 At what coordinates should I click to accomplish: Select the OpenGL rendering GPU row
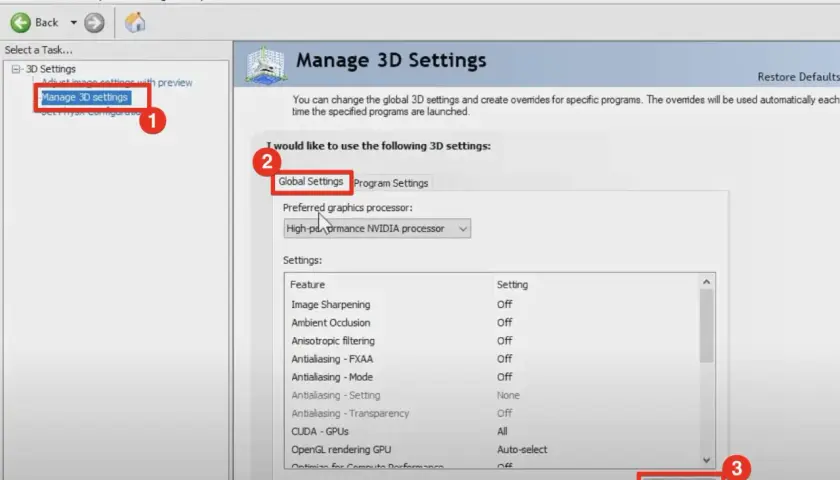[x=492, y=449]
